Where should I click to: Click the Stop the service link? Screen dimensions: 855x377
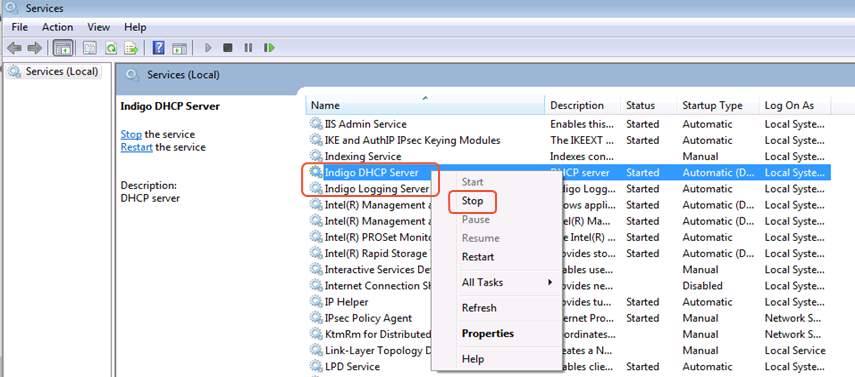(x=131, y=134)
